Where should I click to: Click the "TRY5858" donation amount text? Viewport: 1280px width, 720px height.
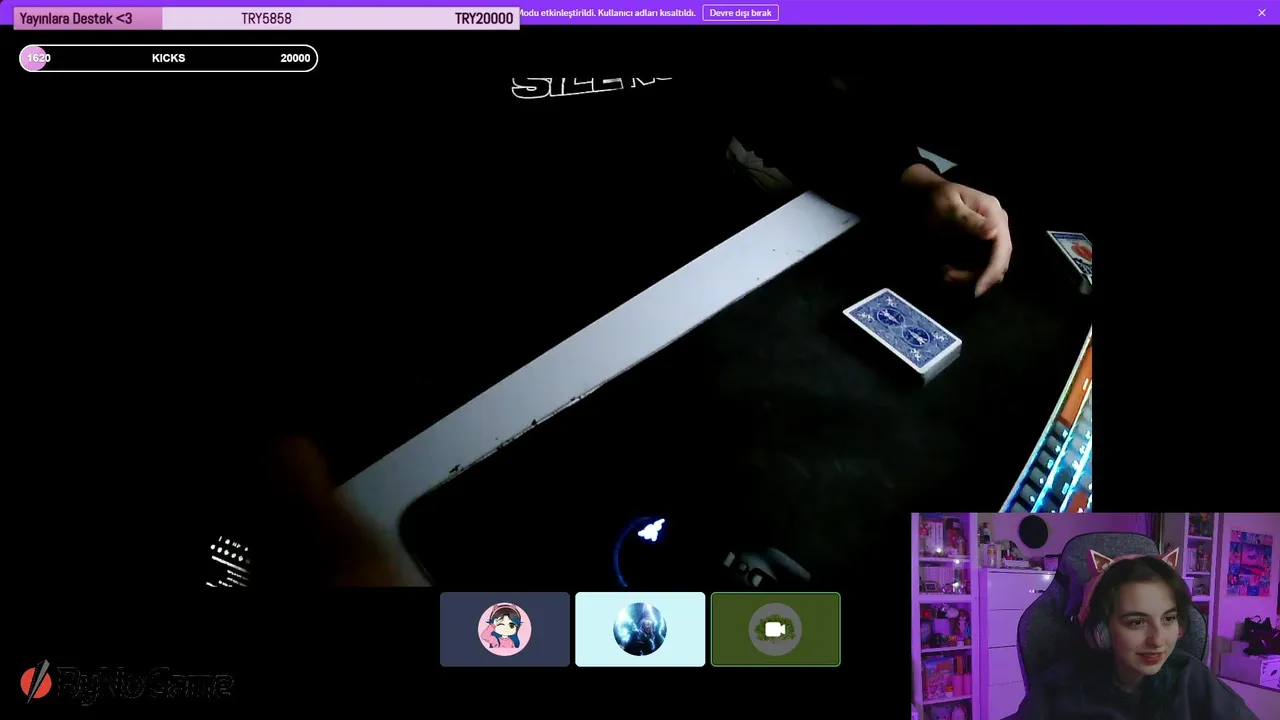click(266, 19)
